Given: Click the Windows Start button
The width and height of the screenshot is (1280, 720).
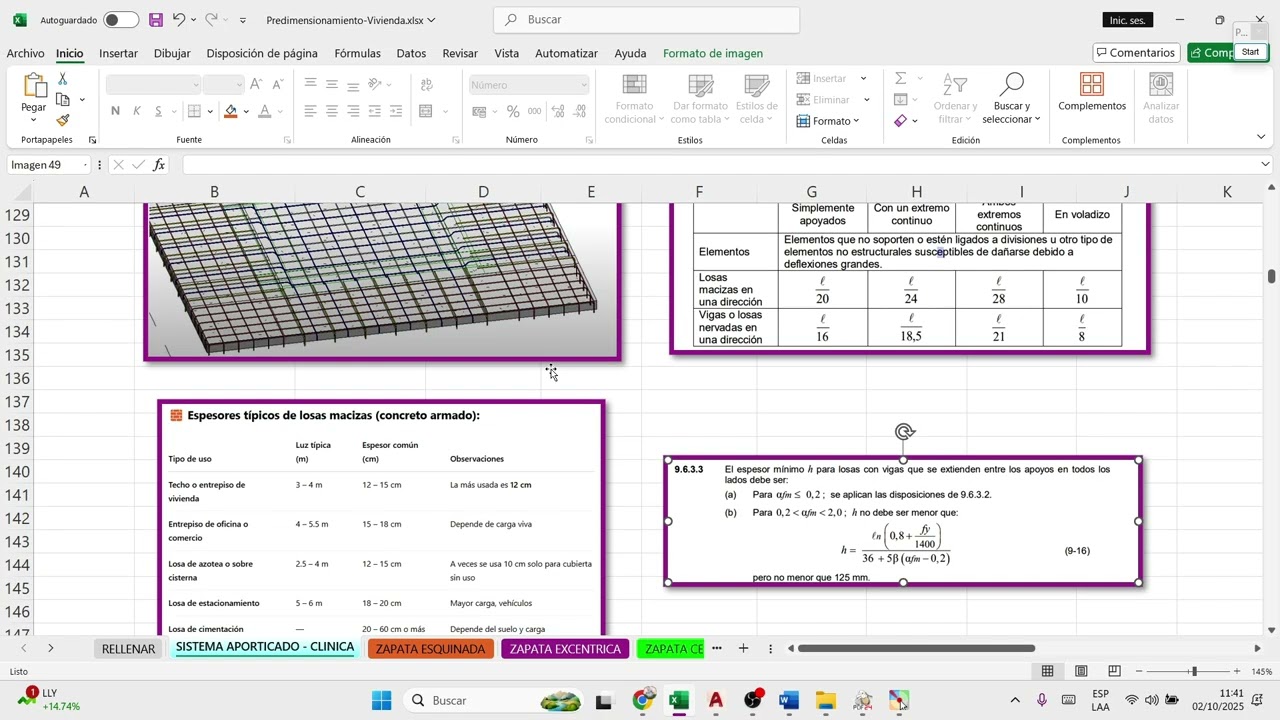Looking at the screenshot, I should coord(381,700).
